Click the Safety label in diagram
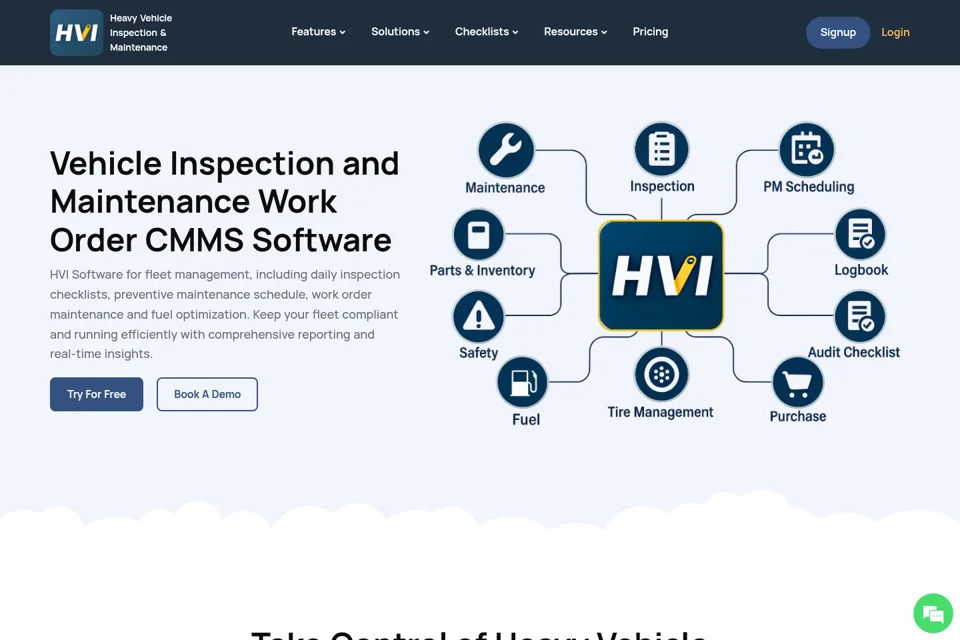 coord(478,353)
